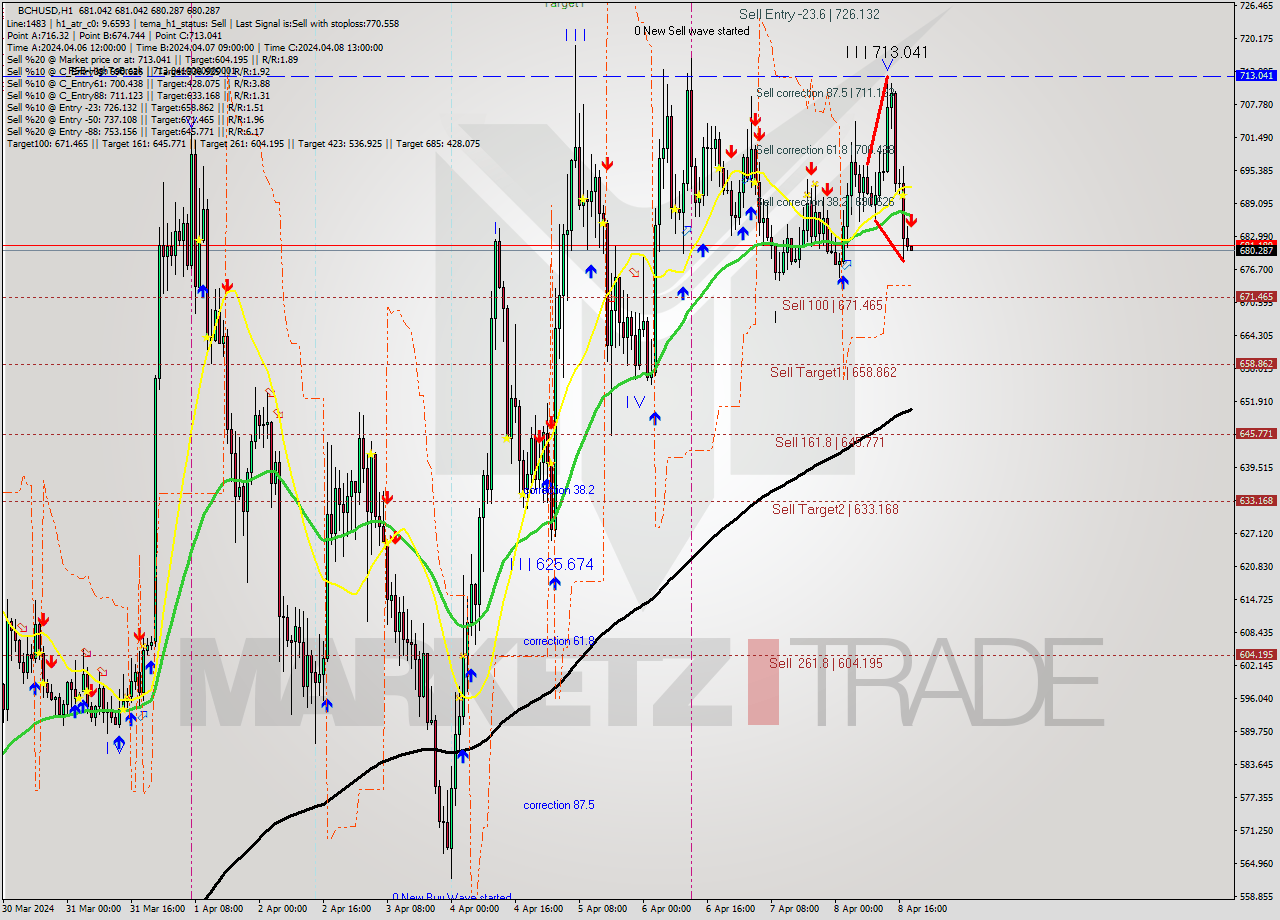Click the 589.755 price scale value

click(x=1256, y=732)
